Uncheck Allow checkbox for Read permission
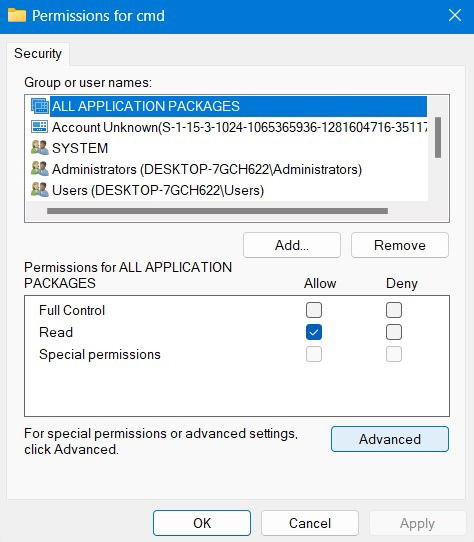This screenshot has height=542, width=474. (x=314, y=332)
